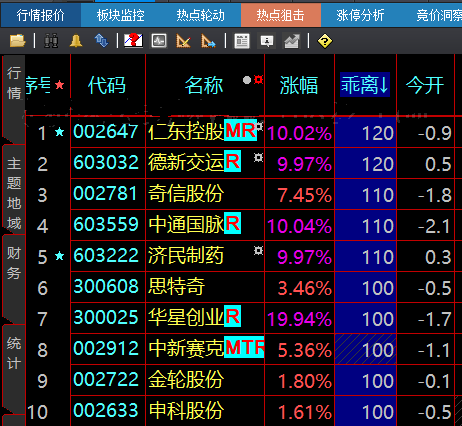462x426 pixels.
Task: Open the news page icon
Action: (x=242, y=41)
